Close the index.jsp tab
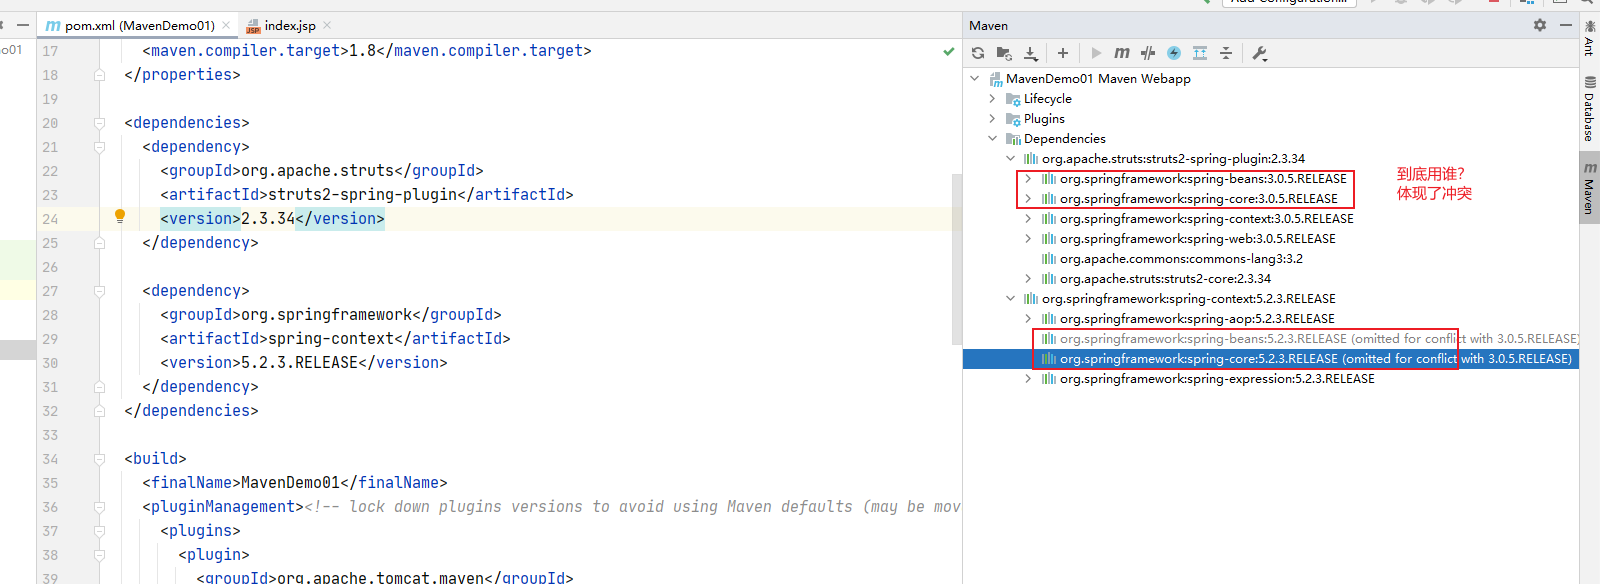The height and width of the screenshot is (584, 1600). point(327,25)
